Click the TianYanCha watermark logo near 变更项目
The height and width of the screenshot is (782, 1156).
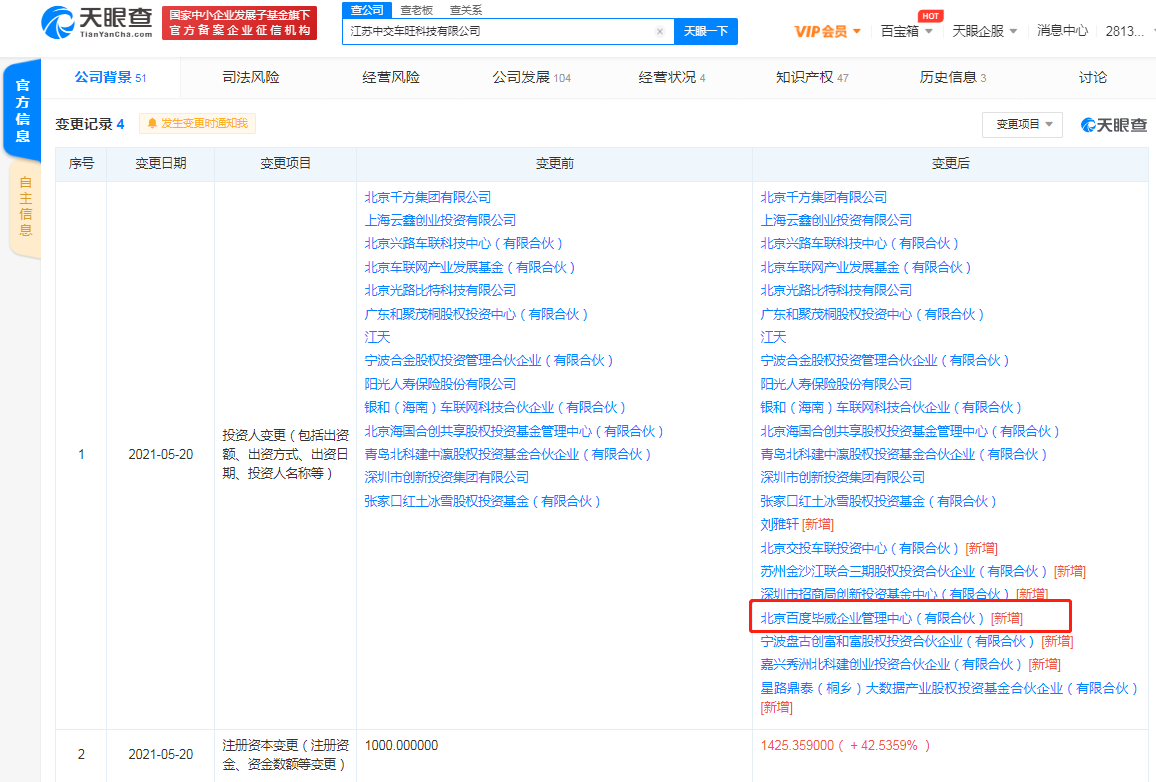[x=1113, y=124]
